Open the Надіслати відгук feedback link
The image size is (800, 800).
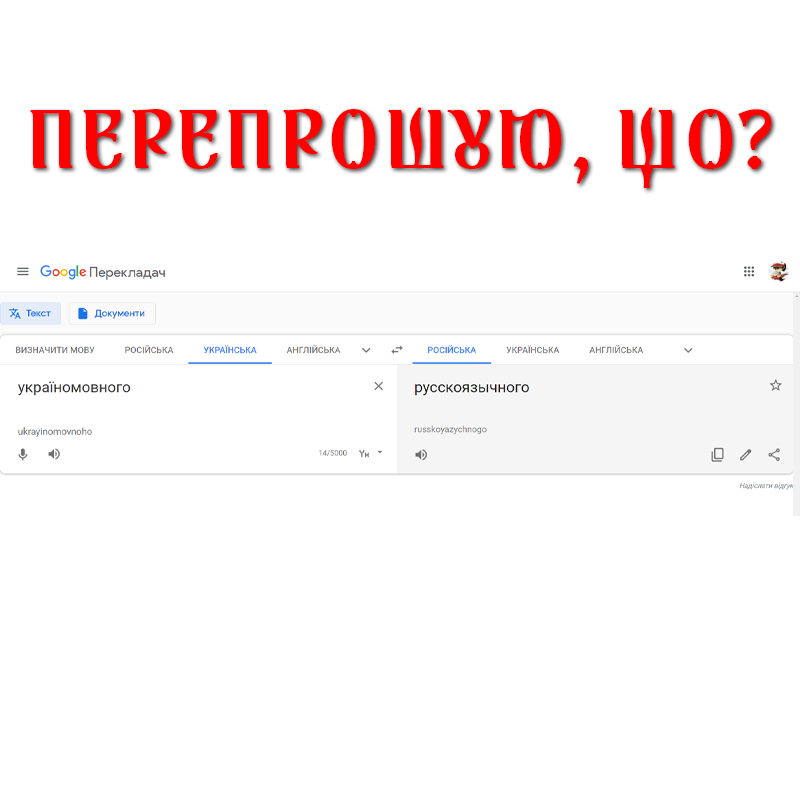tap(766, 486)
